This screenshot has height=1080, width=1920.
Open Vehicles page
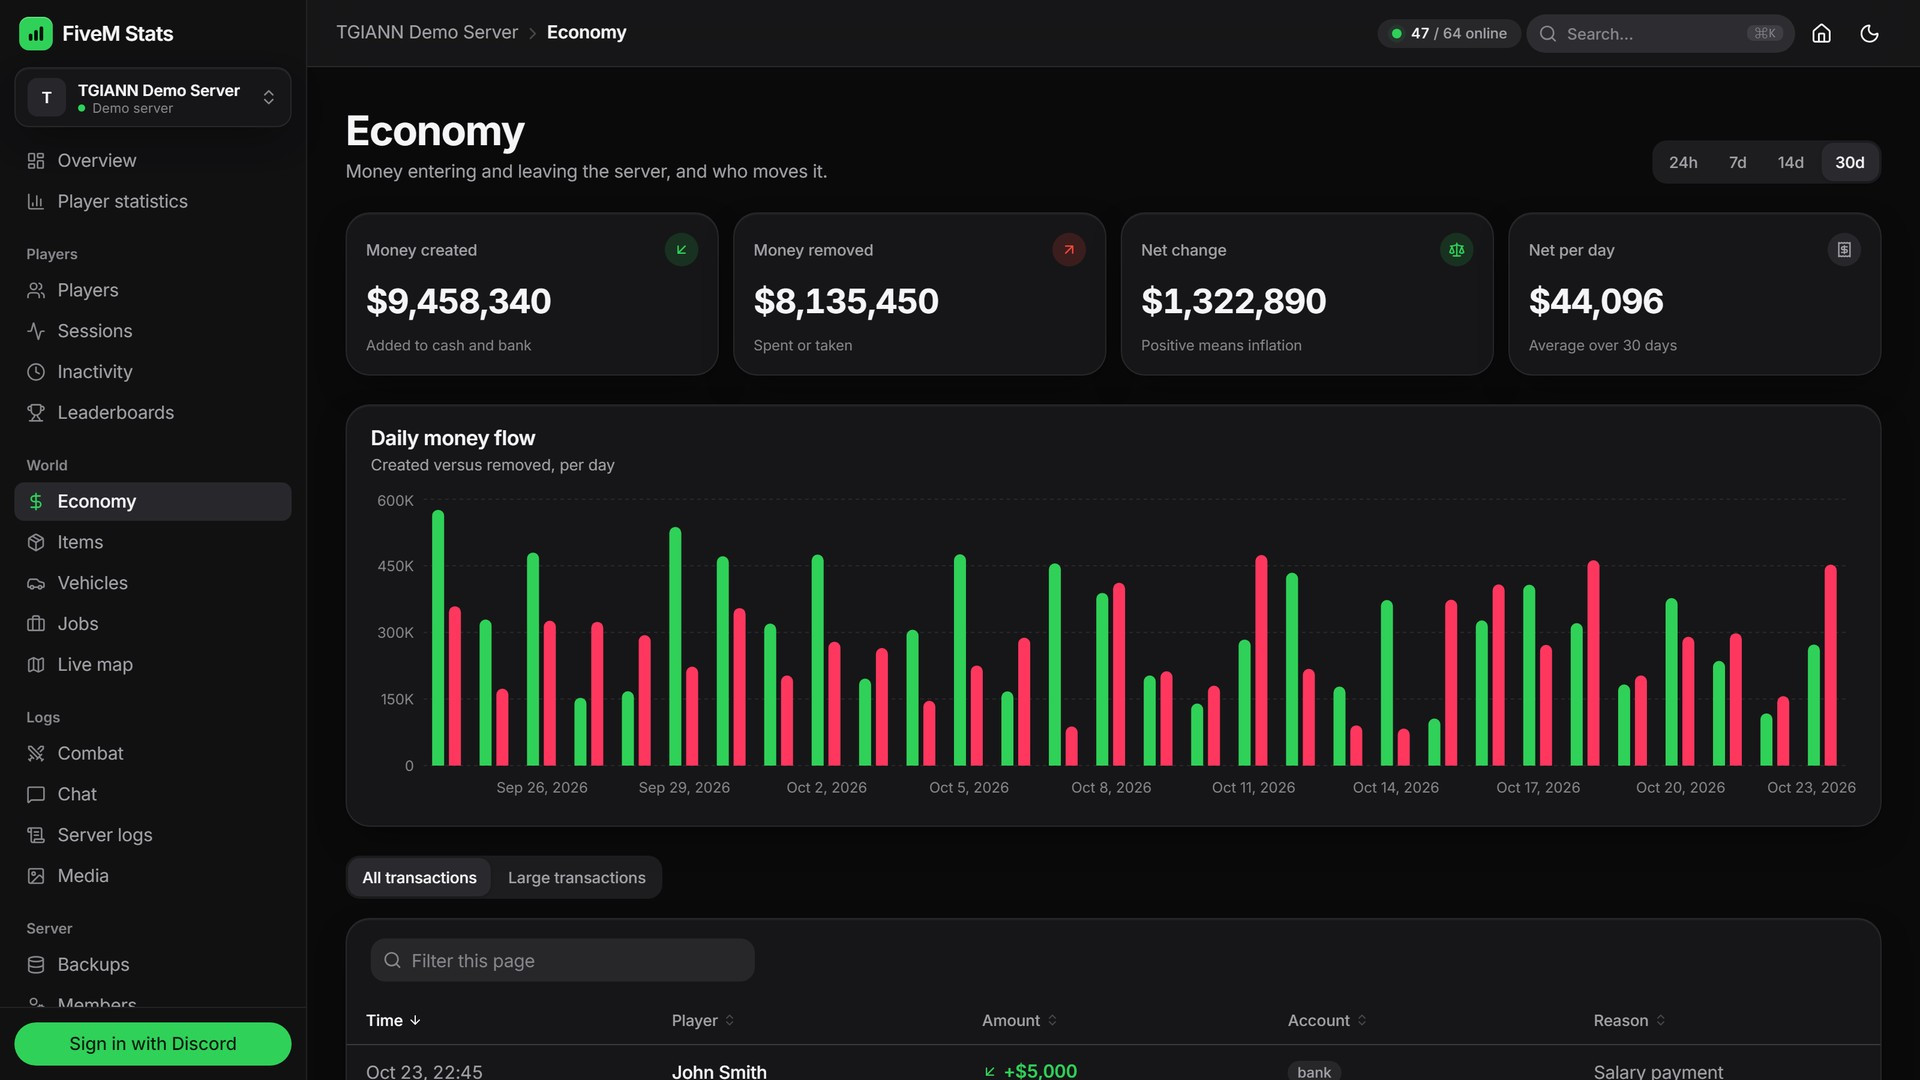153,583
